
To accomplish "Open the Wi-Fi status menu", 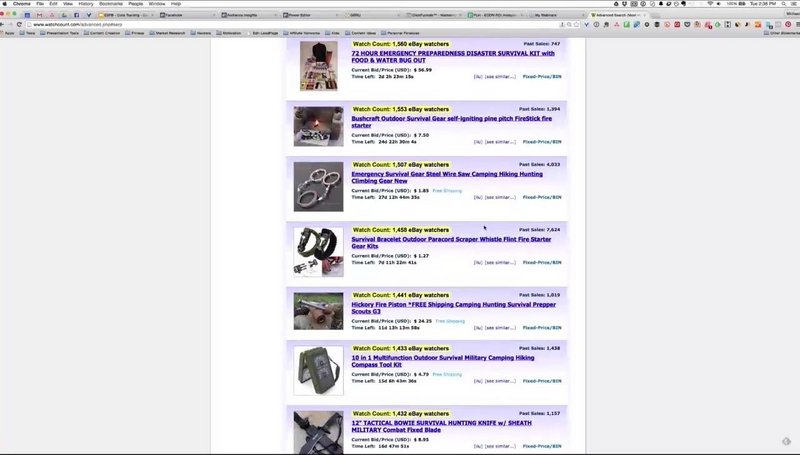I will 710,4.
